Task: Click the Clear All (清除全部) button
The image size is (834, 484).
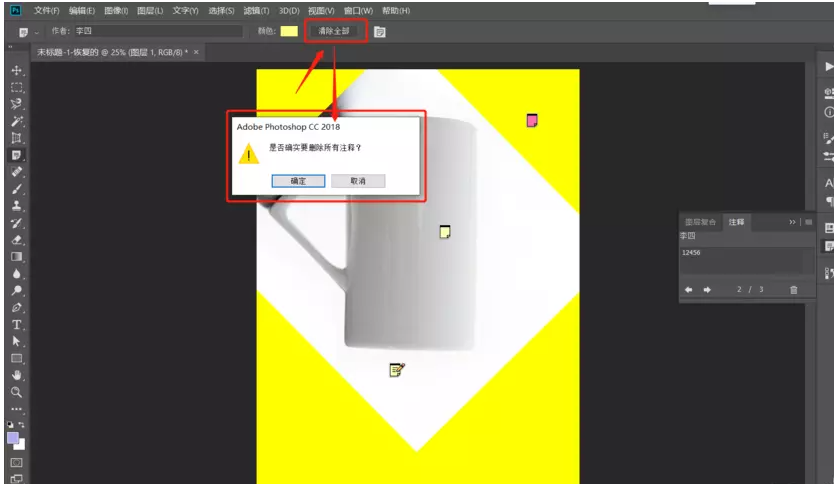Action: pyautogui.click(x=334, y=31)
